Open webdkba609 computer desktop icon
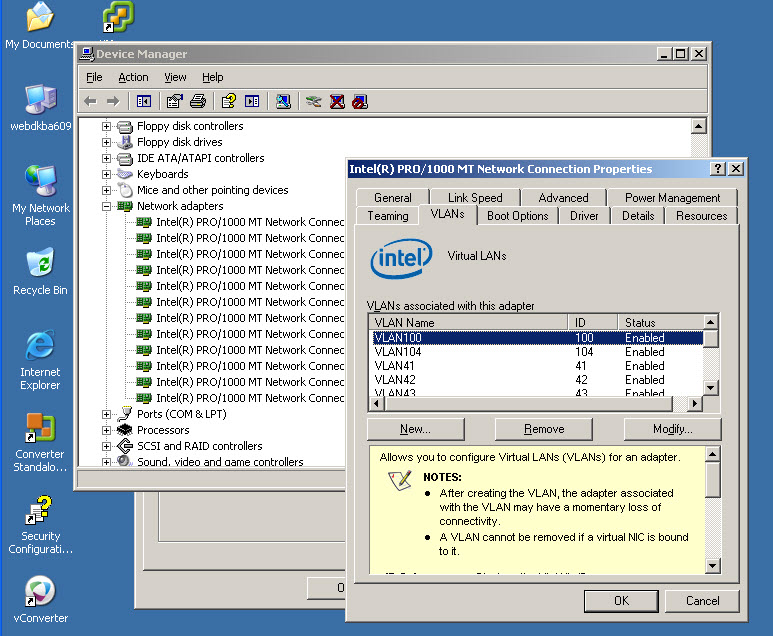Image resolution: width=773 pixels, height=636 pixels. pyautogui.click(x=41, y=107)
